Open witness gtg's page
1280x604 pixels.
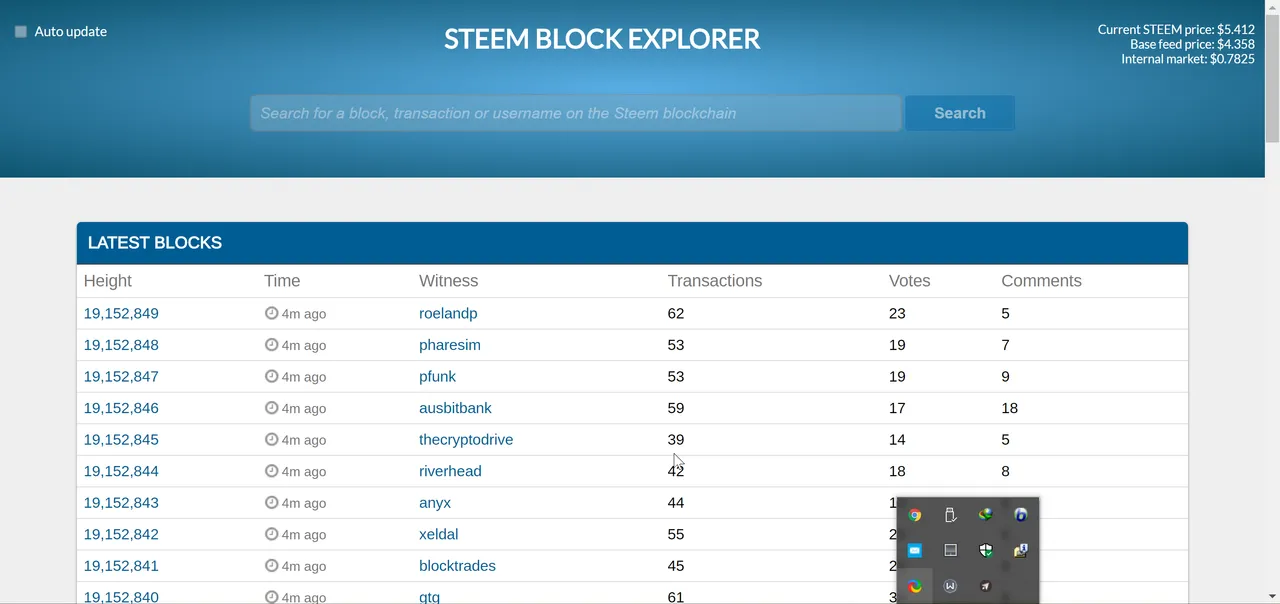[x=429, y=597]
